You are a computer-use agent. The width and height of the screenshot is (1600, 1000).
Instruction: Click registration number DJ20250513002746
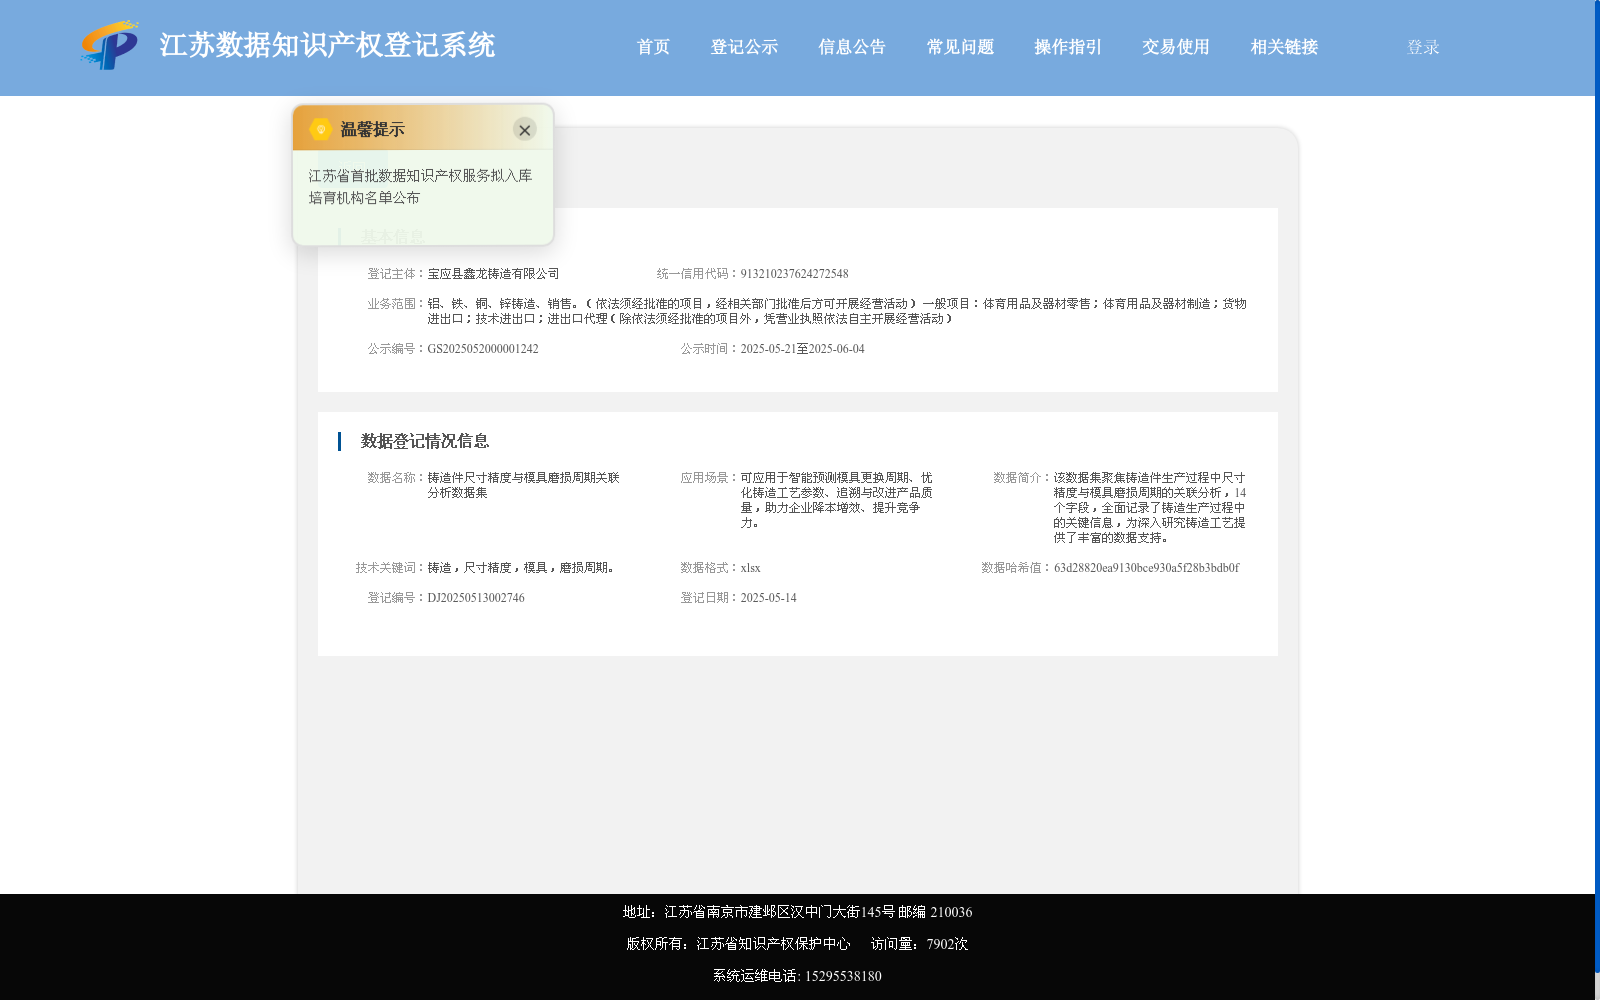pos(476,598)
